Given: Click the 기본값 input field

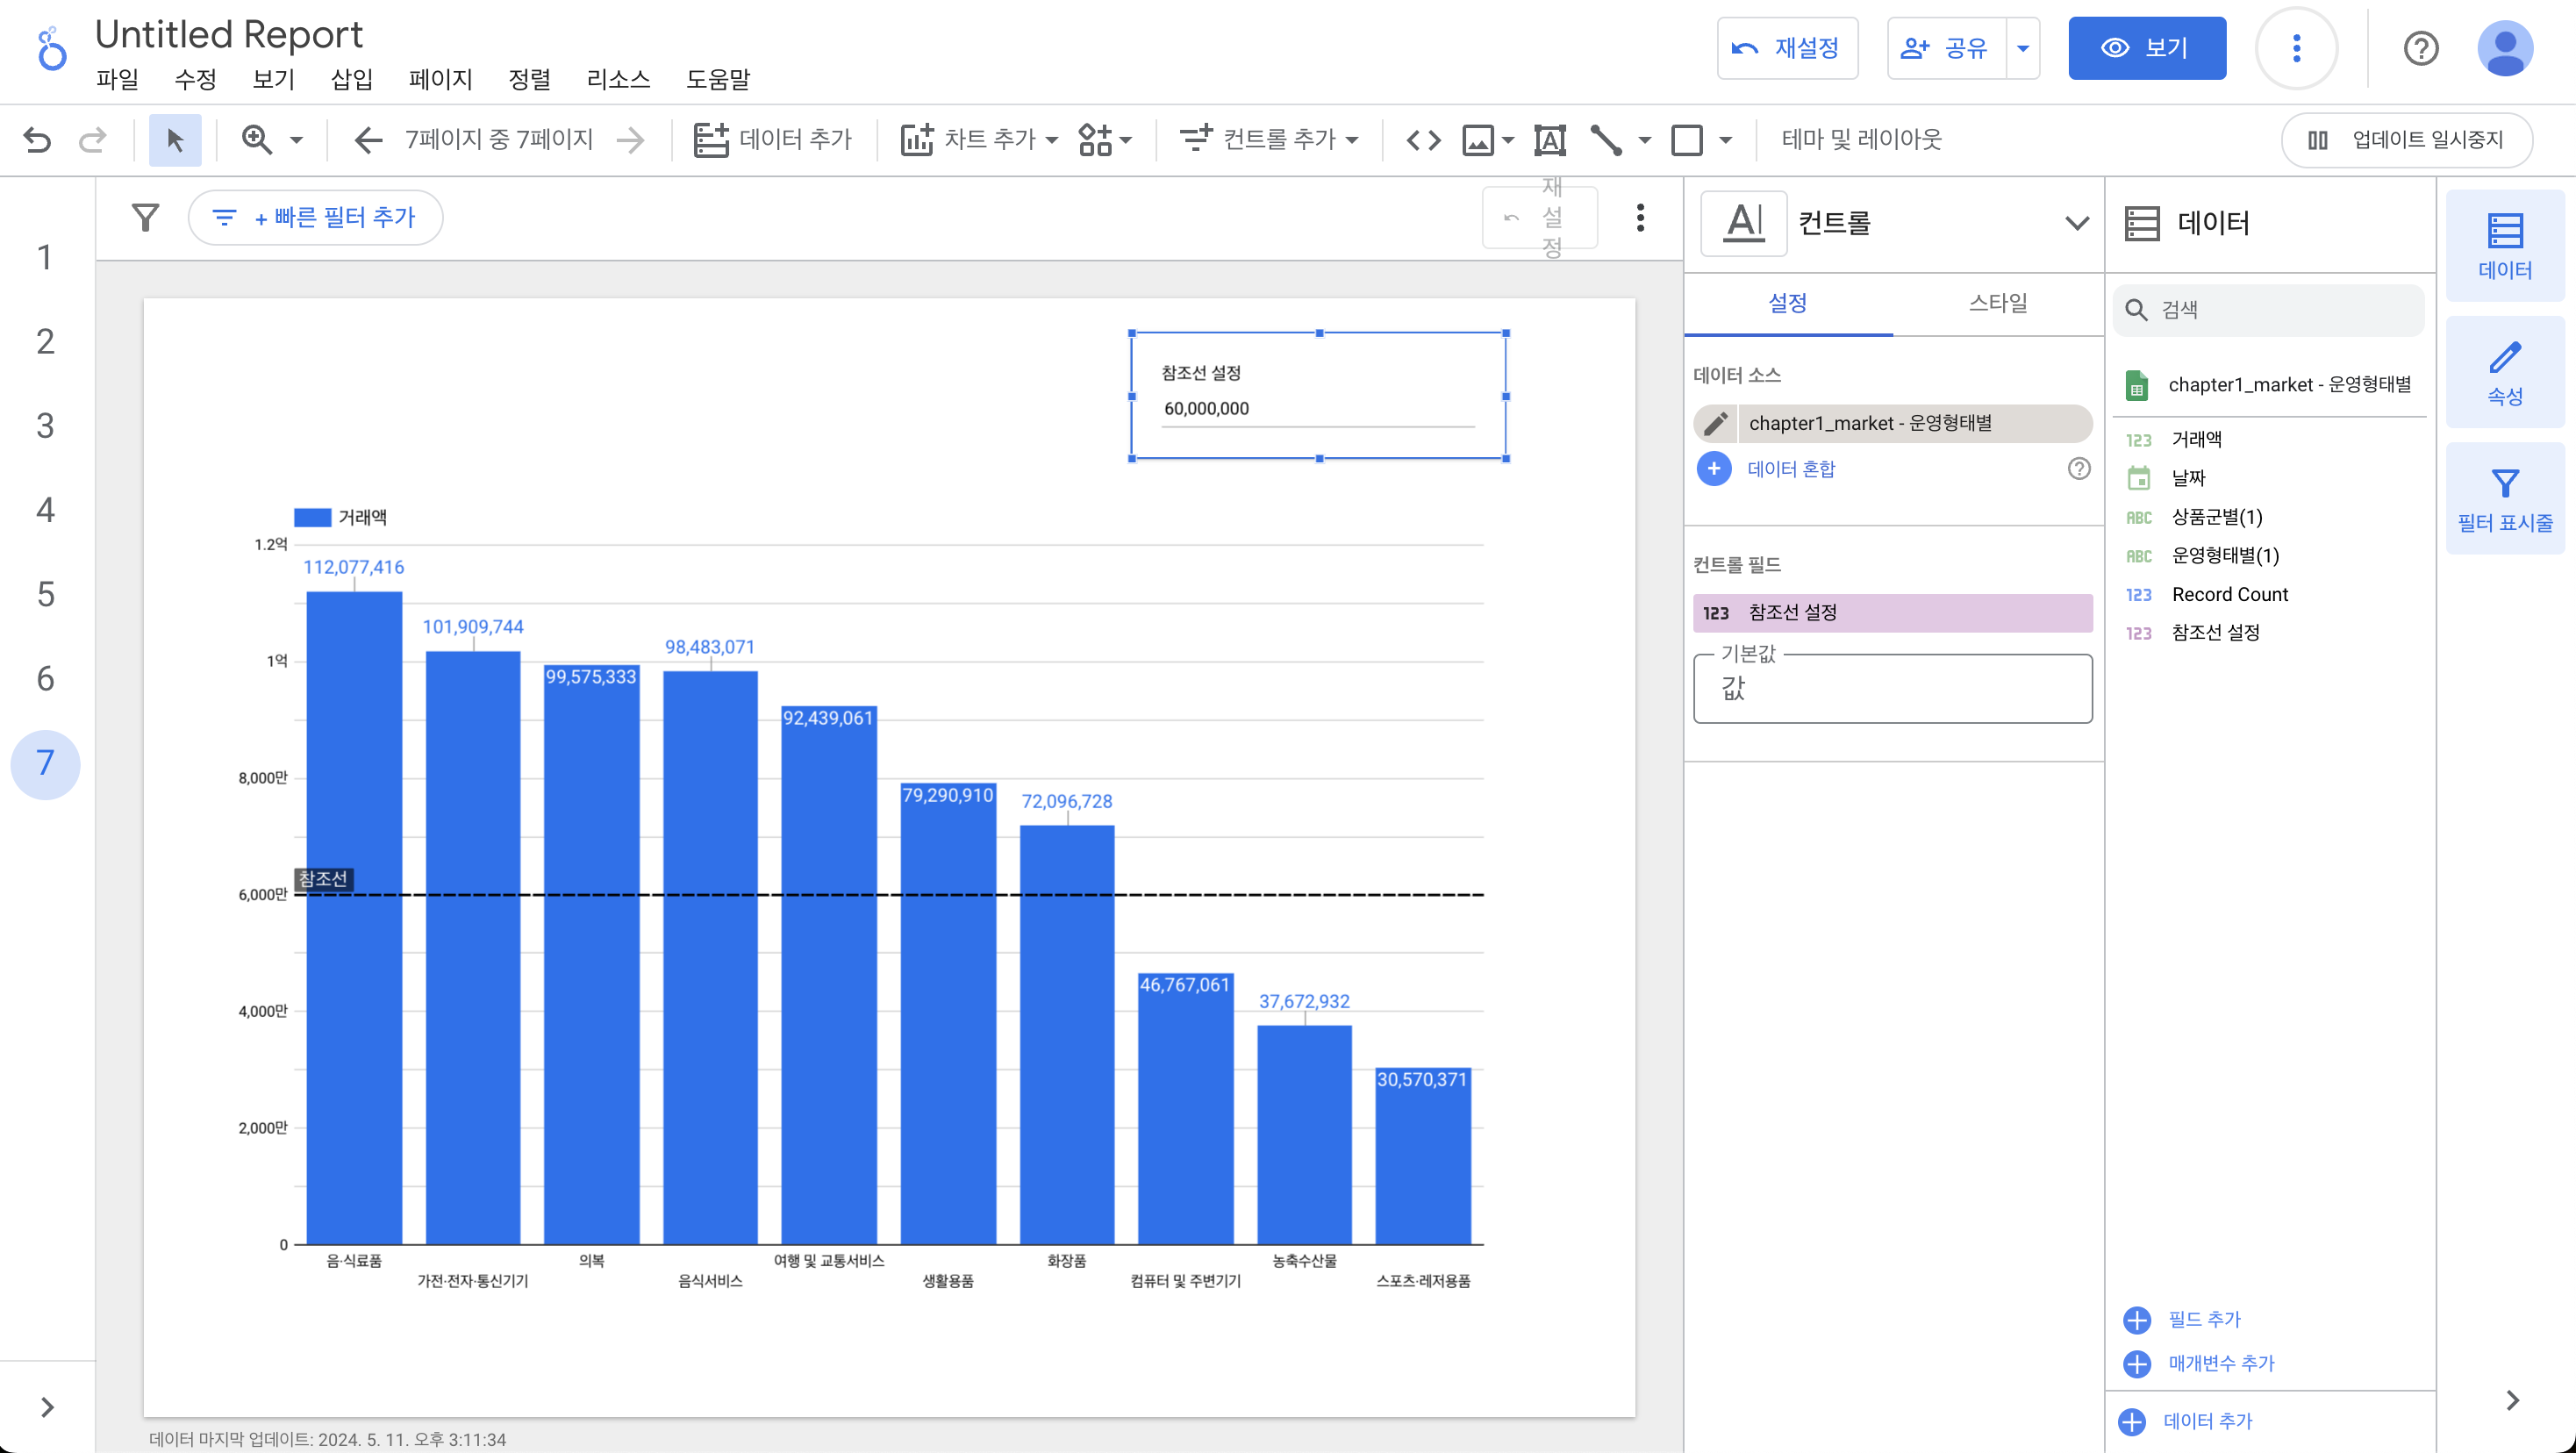Looking at the screenshot, I should (x=1892, y=688).
